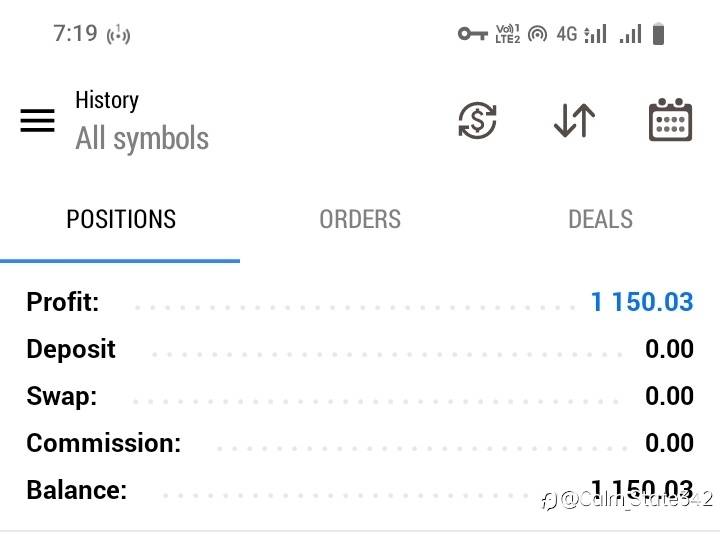Viewport: 720px width, 535px height.
Task: Tap the 4G signal strength indicator
Action: click(582, 34)
